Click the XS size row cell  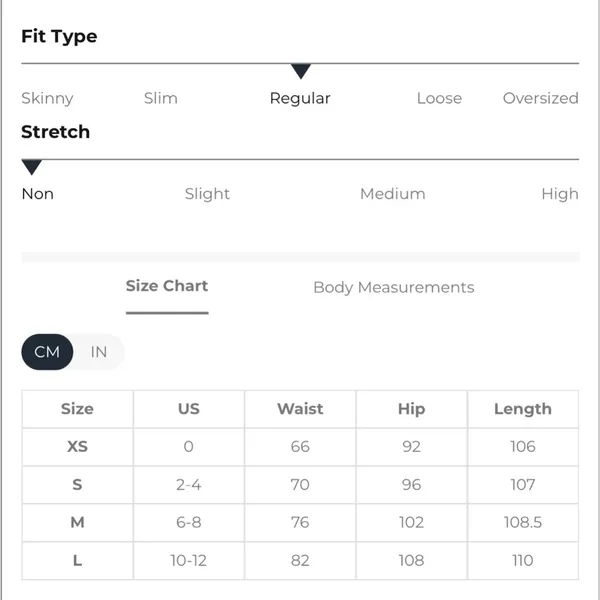pos(78,447)
